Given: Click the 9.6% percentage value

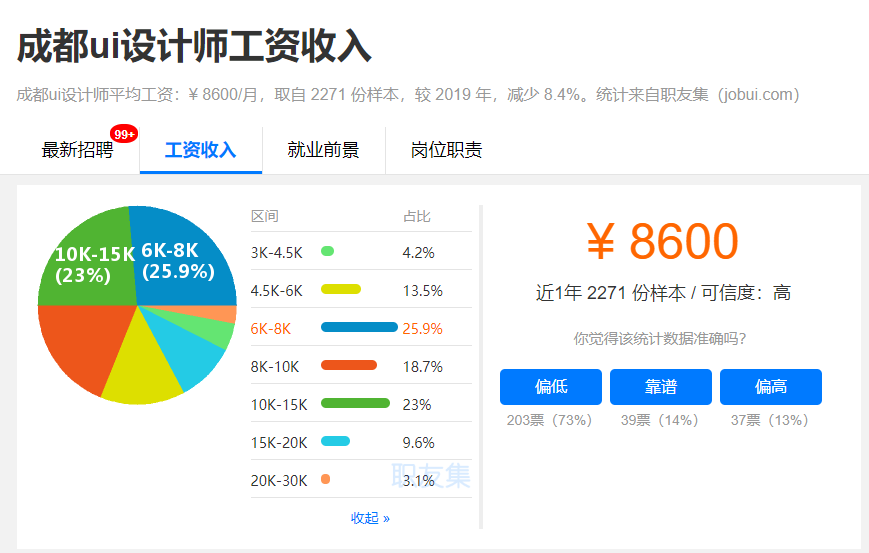Looking at the screenshot, I should pyautogui.click(x=418, y=443).
